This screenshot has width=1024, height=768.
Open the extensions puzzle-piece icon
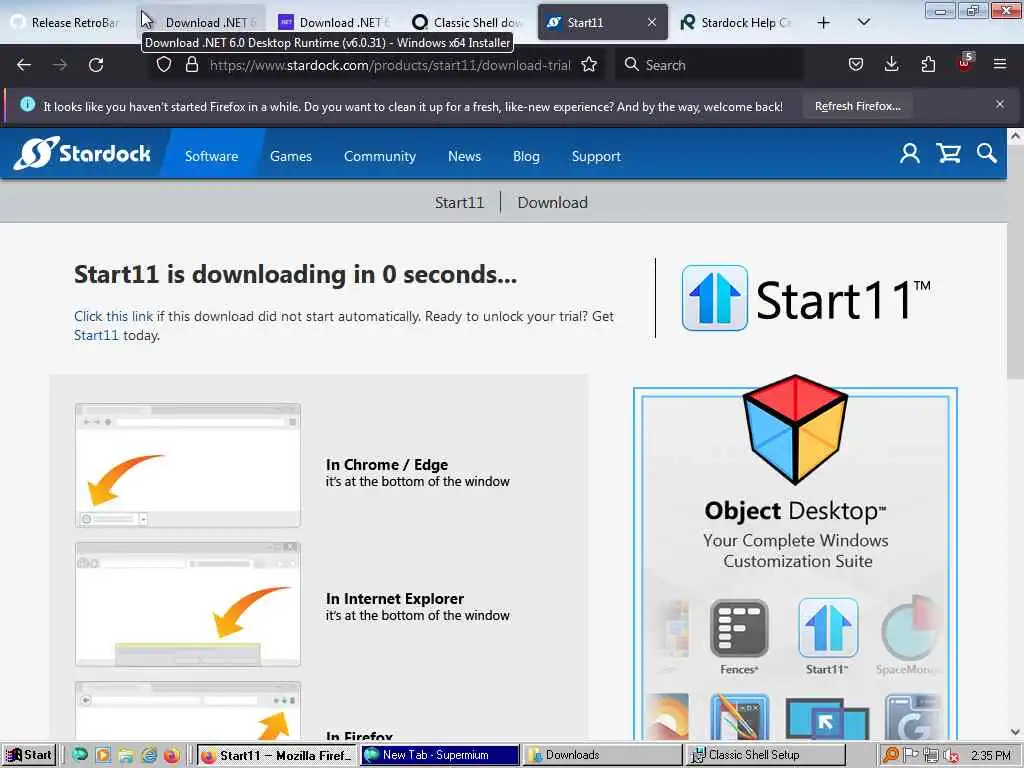(928, 64)
